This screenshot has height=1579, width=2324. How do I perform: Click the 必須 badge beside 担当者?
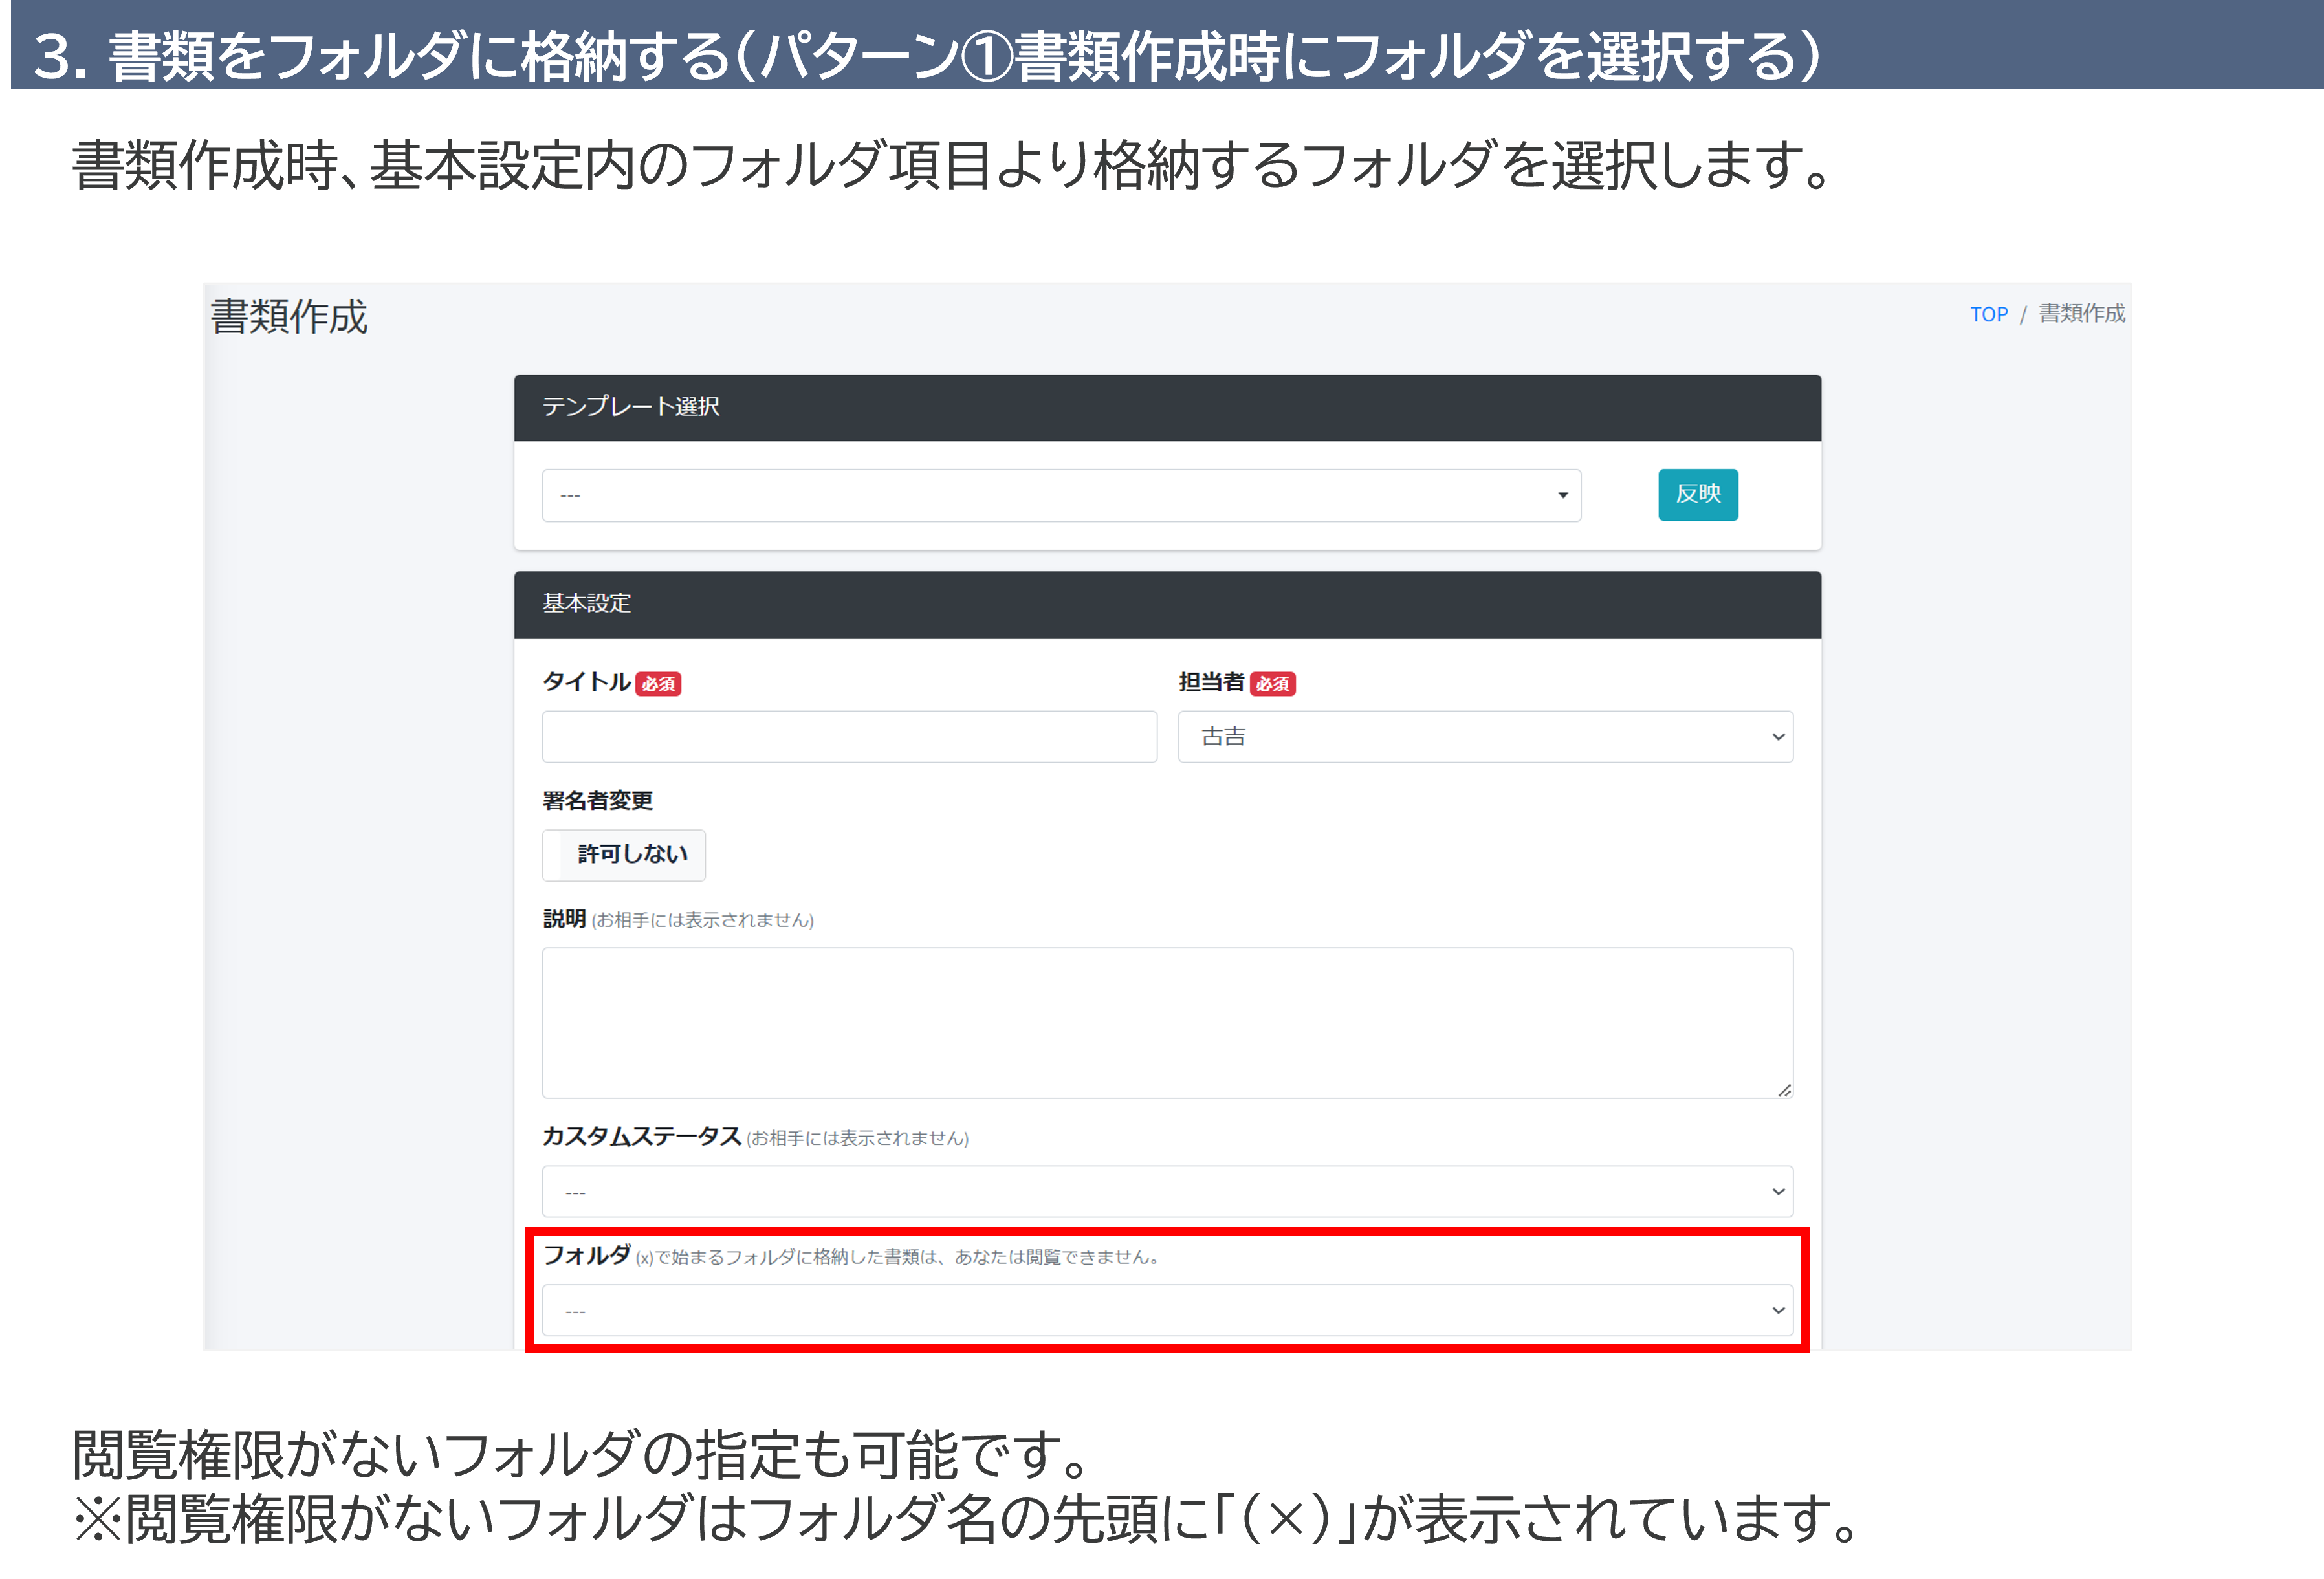pyautogui.click(x=1272, y=684)
